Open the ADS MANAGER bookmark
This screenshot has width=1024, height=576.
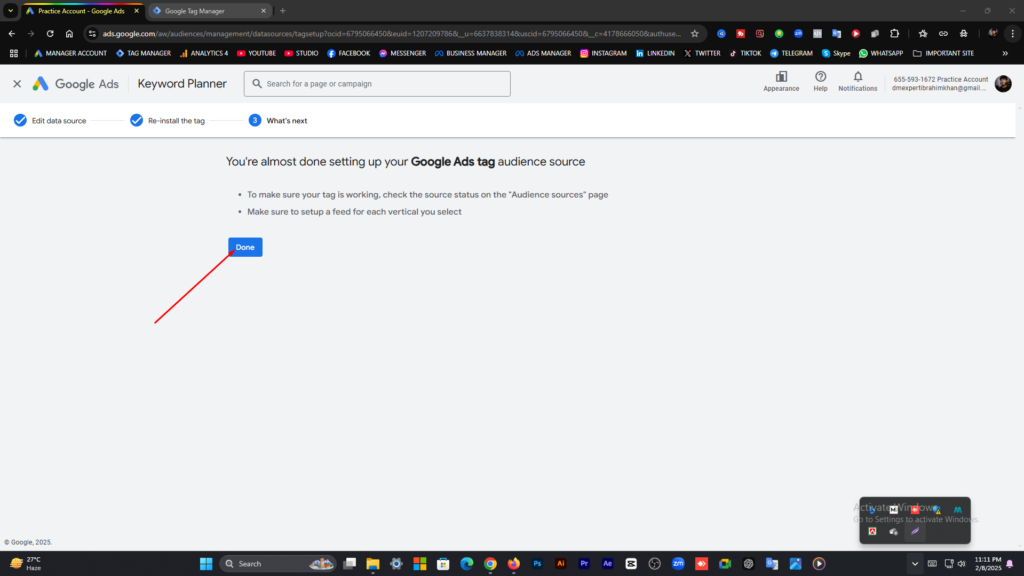coord(543,54)
